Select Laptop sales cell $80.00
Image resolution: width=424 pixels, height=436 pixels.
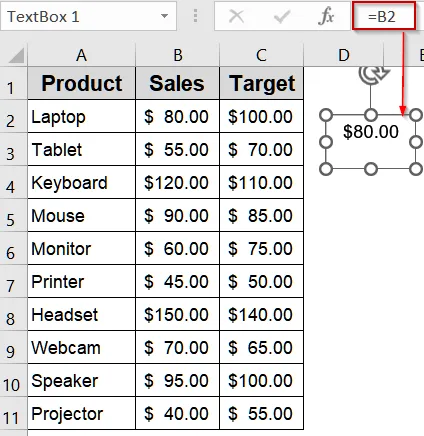click(x=178, y=116)
